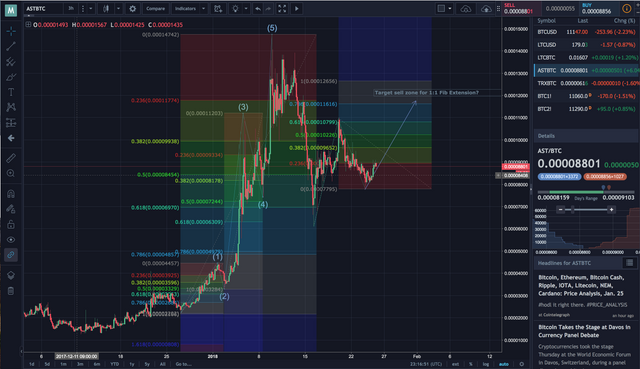Toggle the log scale option

pos(486,364)
